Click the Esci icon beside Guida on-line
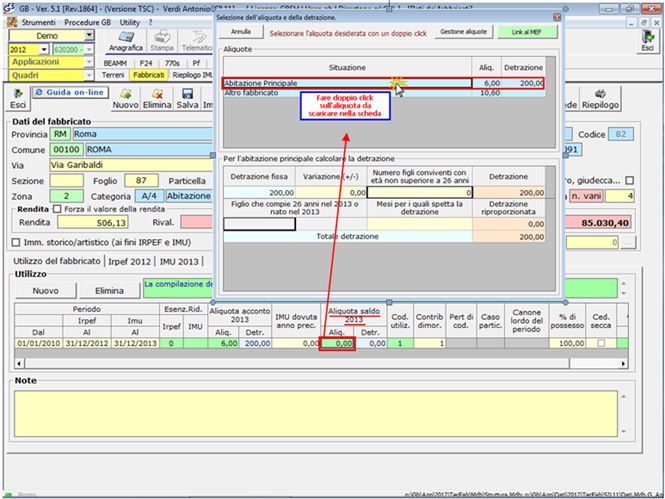Screen dimensions: 665x499 (18, 99)
